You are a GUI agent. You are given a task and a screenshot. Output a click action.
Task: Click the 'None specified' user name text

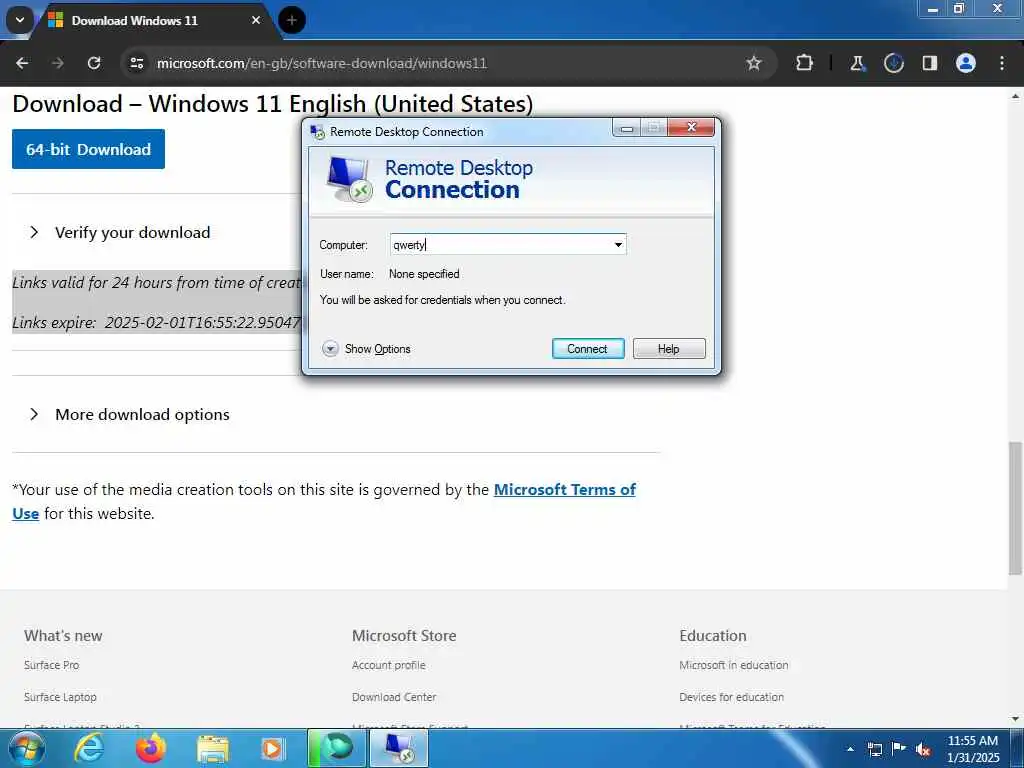424,274
